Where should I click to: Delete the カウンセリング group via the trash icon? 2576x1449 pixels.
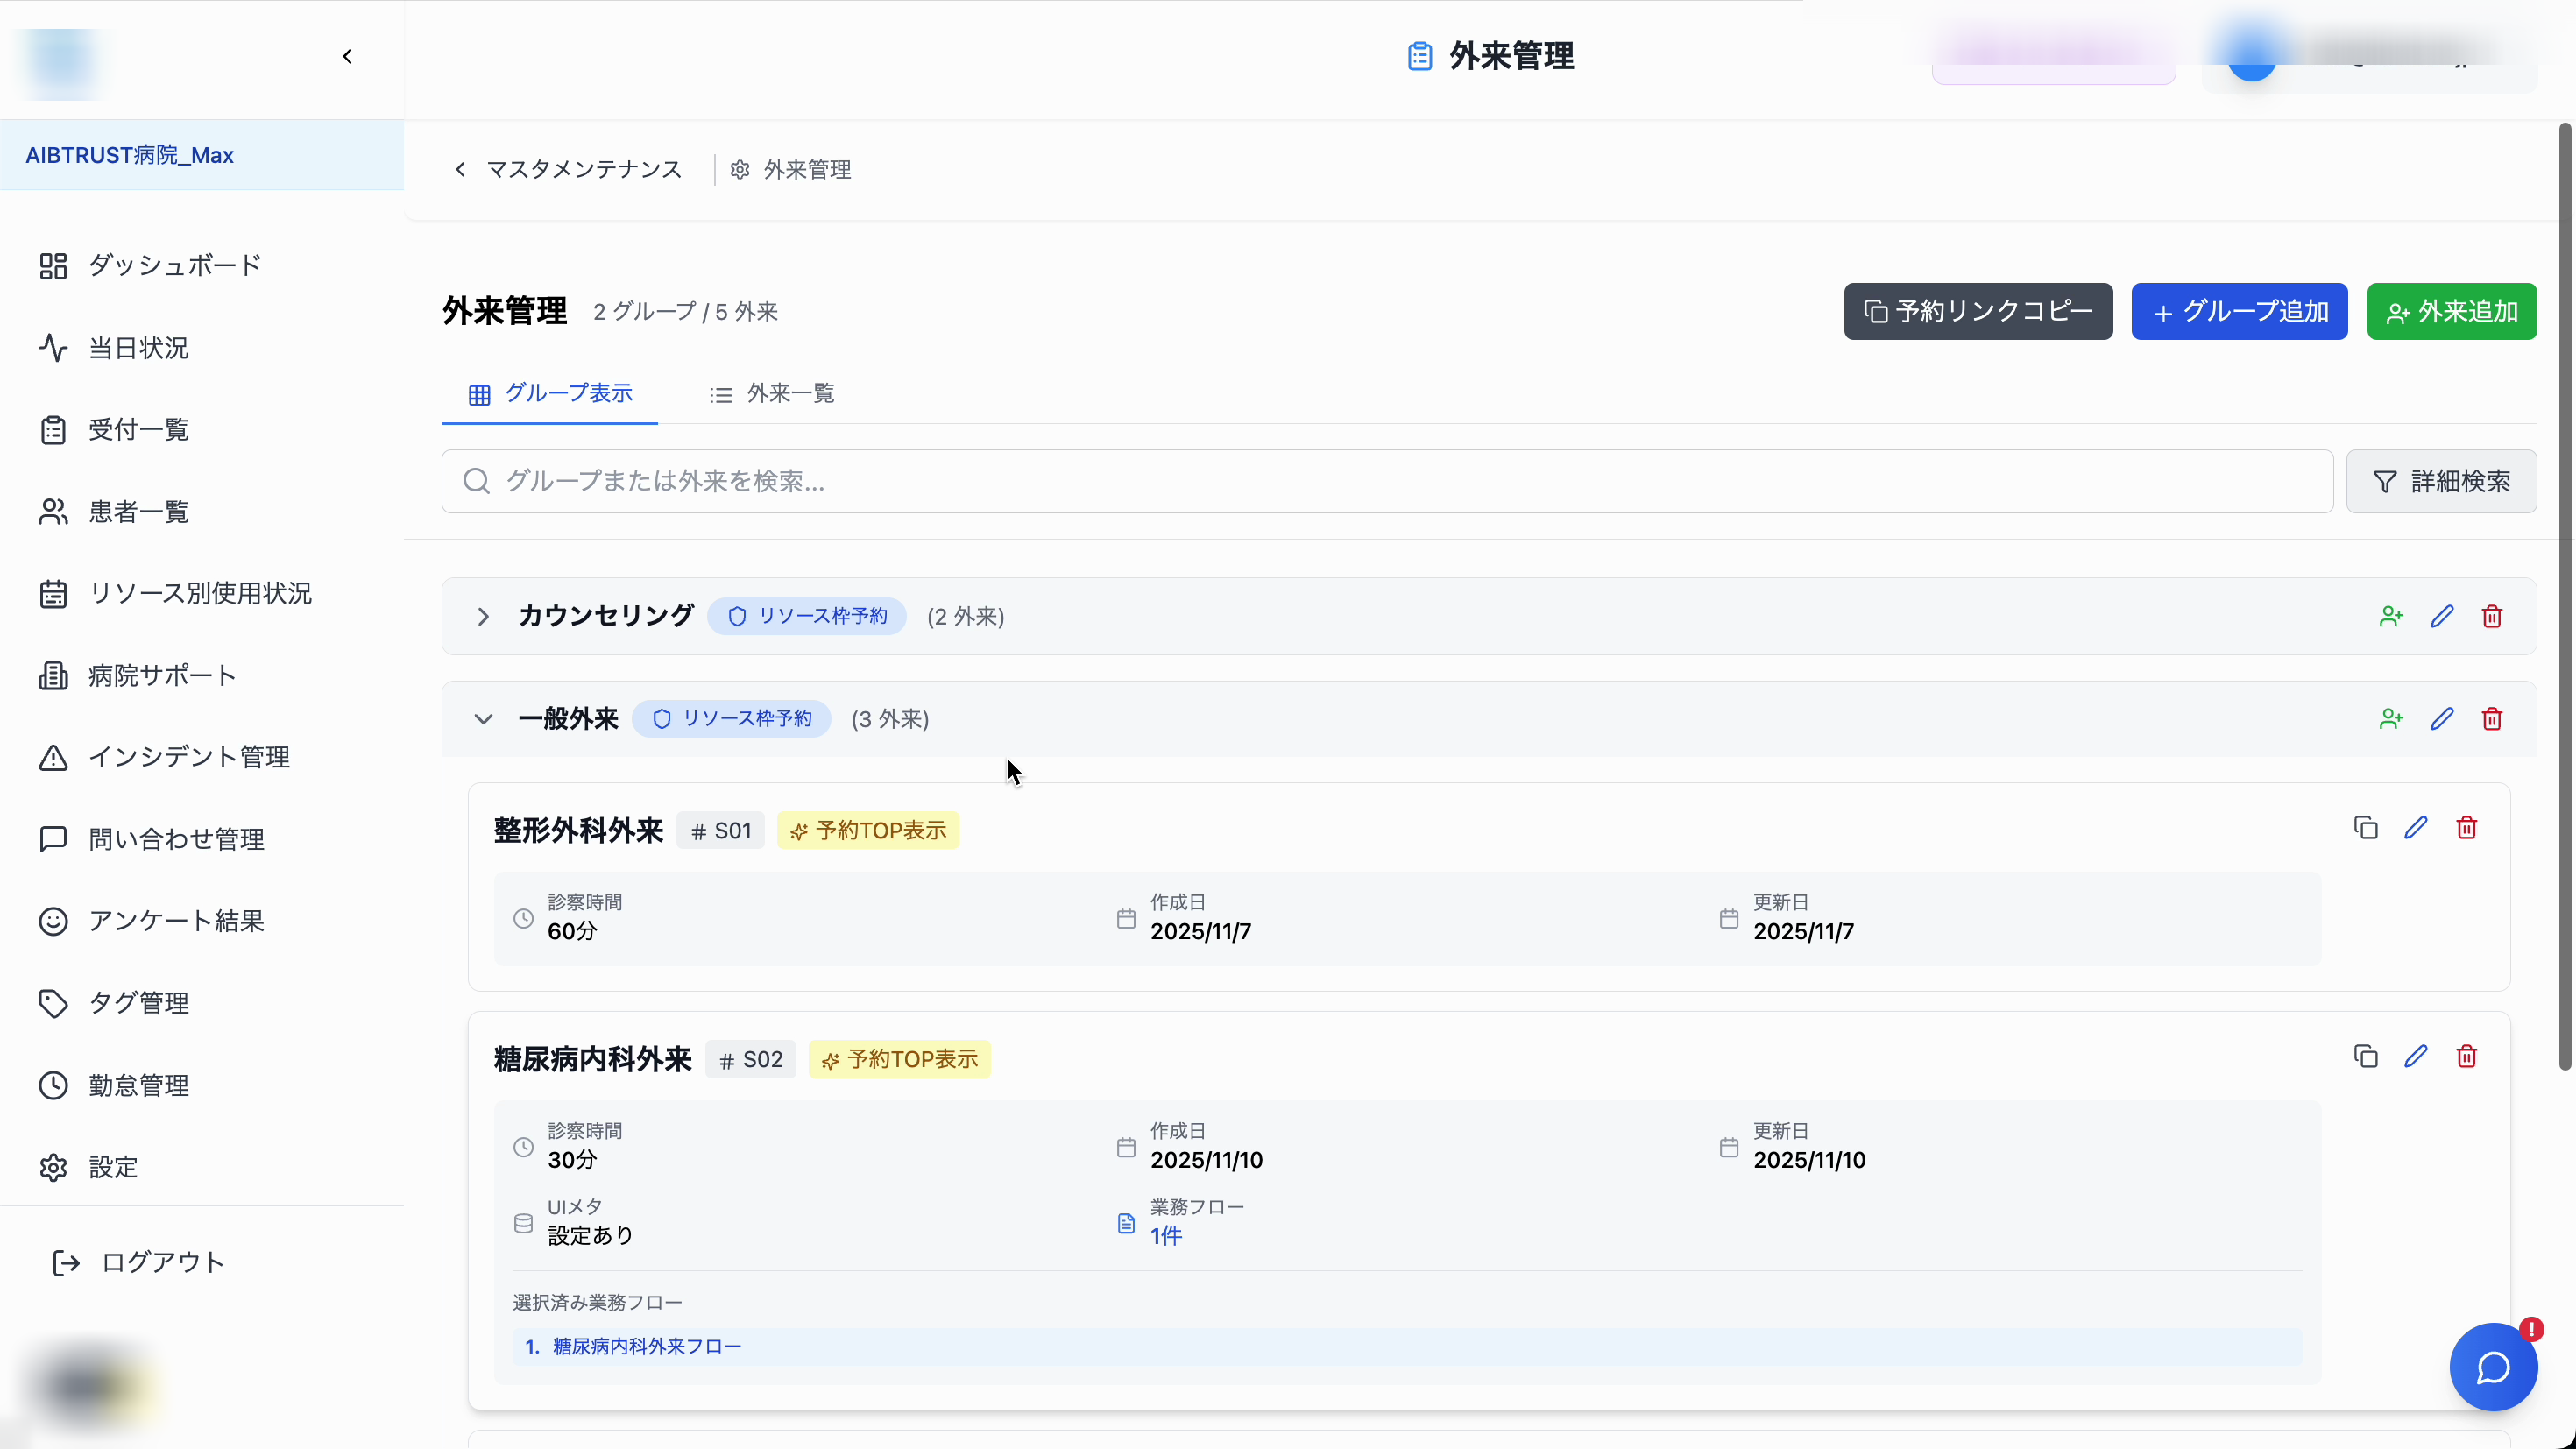tap(2492, 616)
